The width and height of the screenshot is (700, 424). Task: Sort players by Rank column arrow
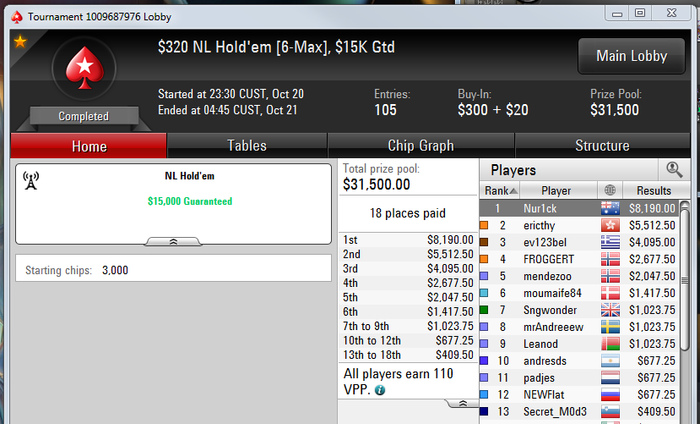pyautogui.click(x=513, y=191)
